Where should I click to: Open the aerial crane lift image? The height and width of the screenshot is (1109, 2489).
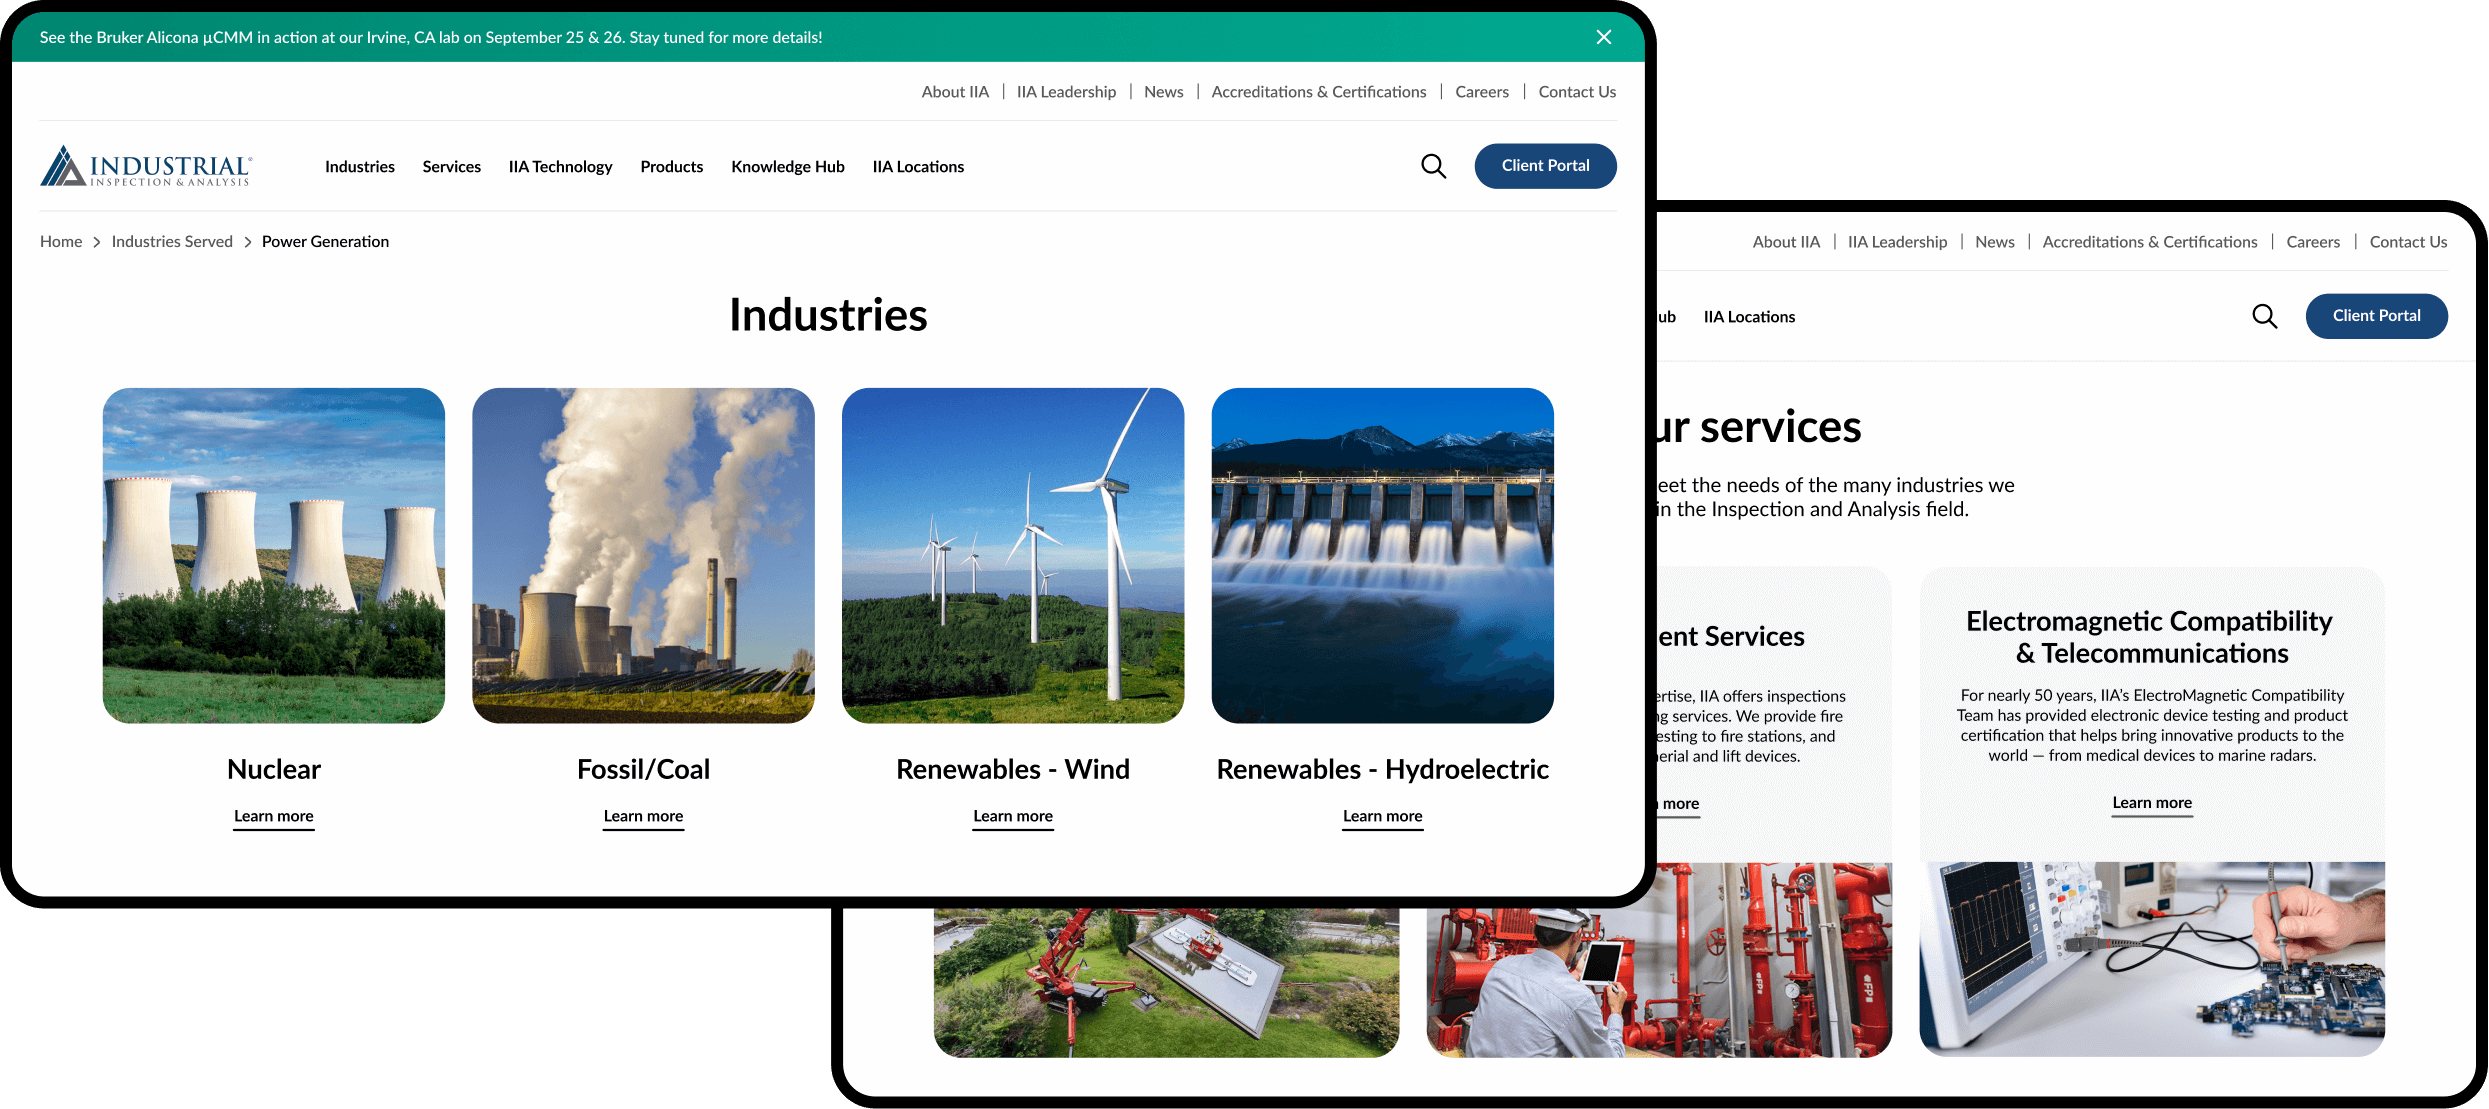1166,982
